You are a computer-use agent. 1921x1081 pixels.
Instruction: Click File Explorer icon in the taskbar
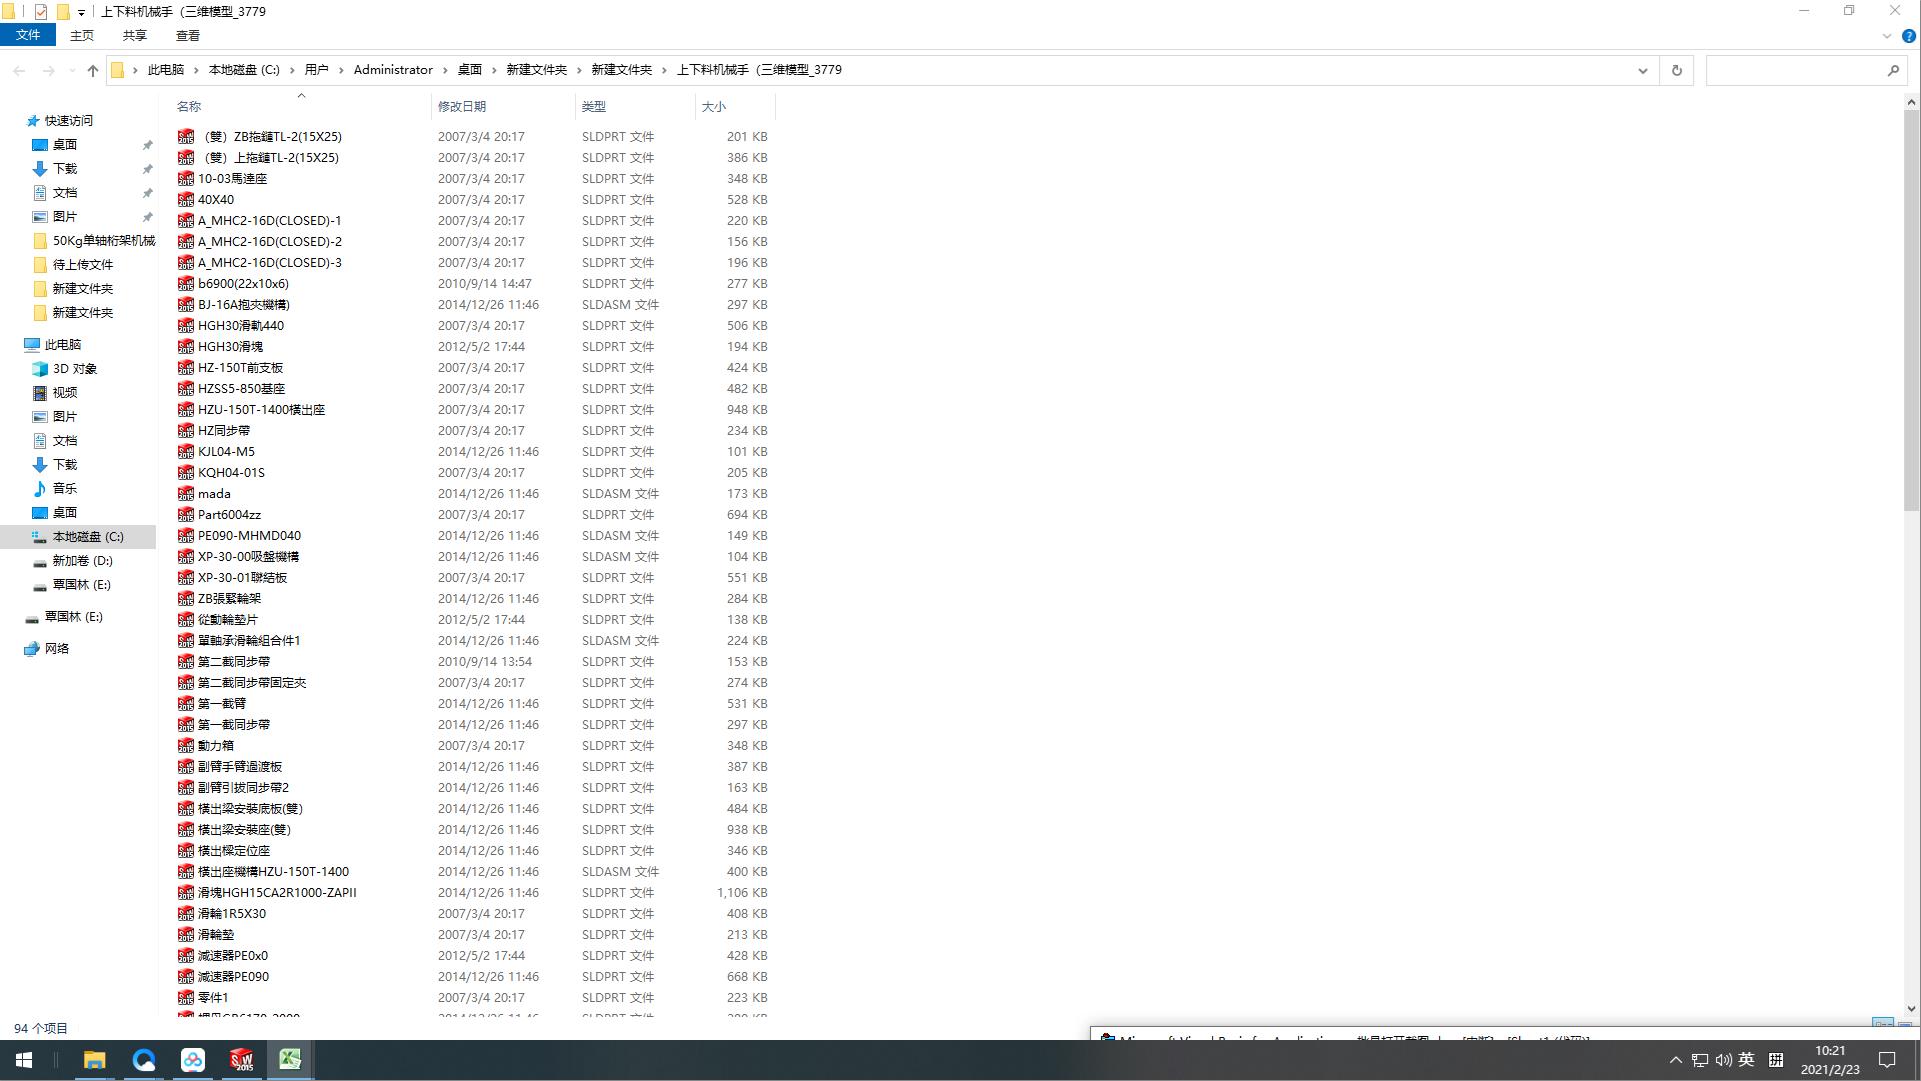[94, 1060]
